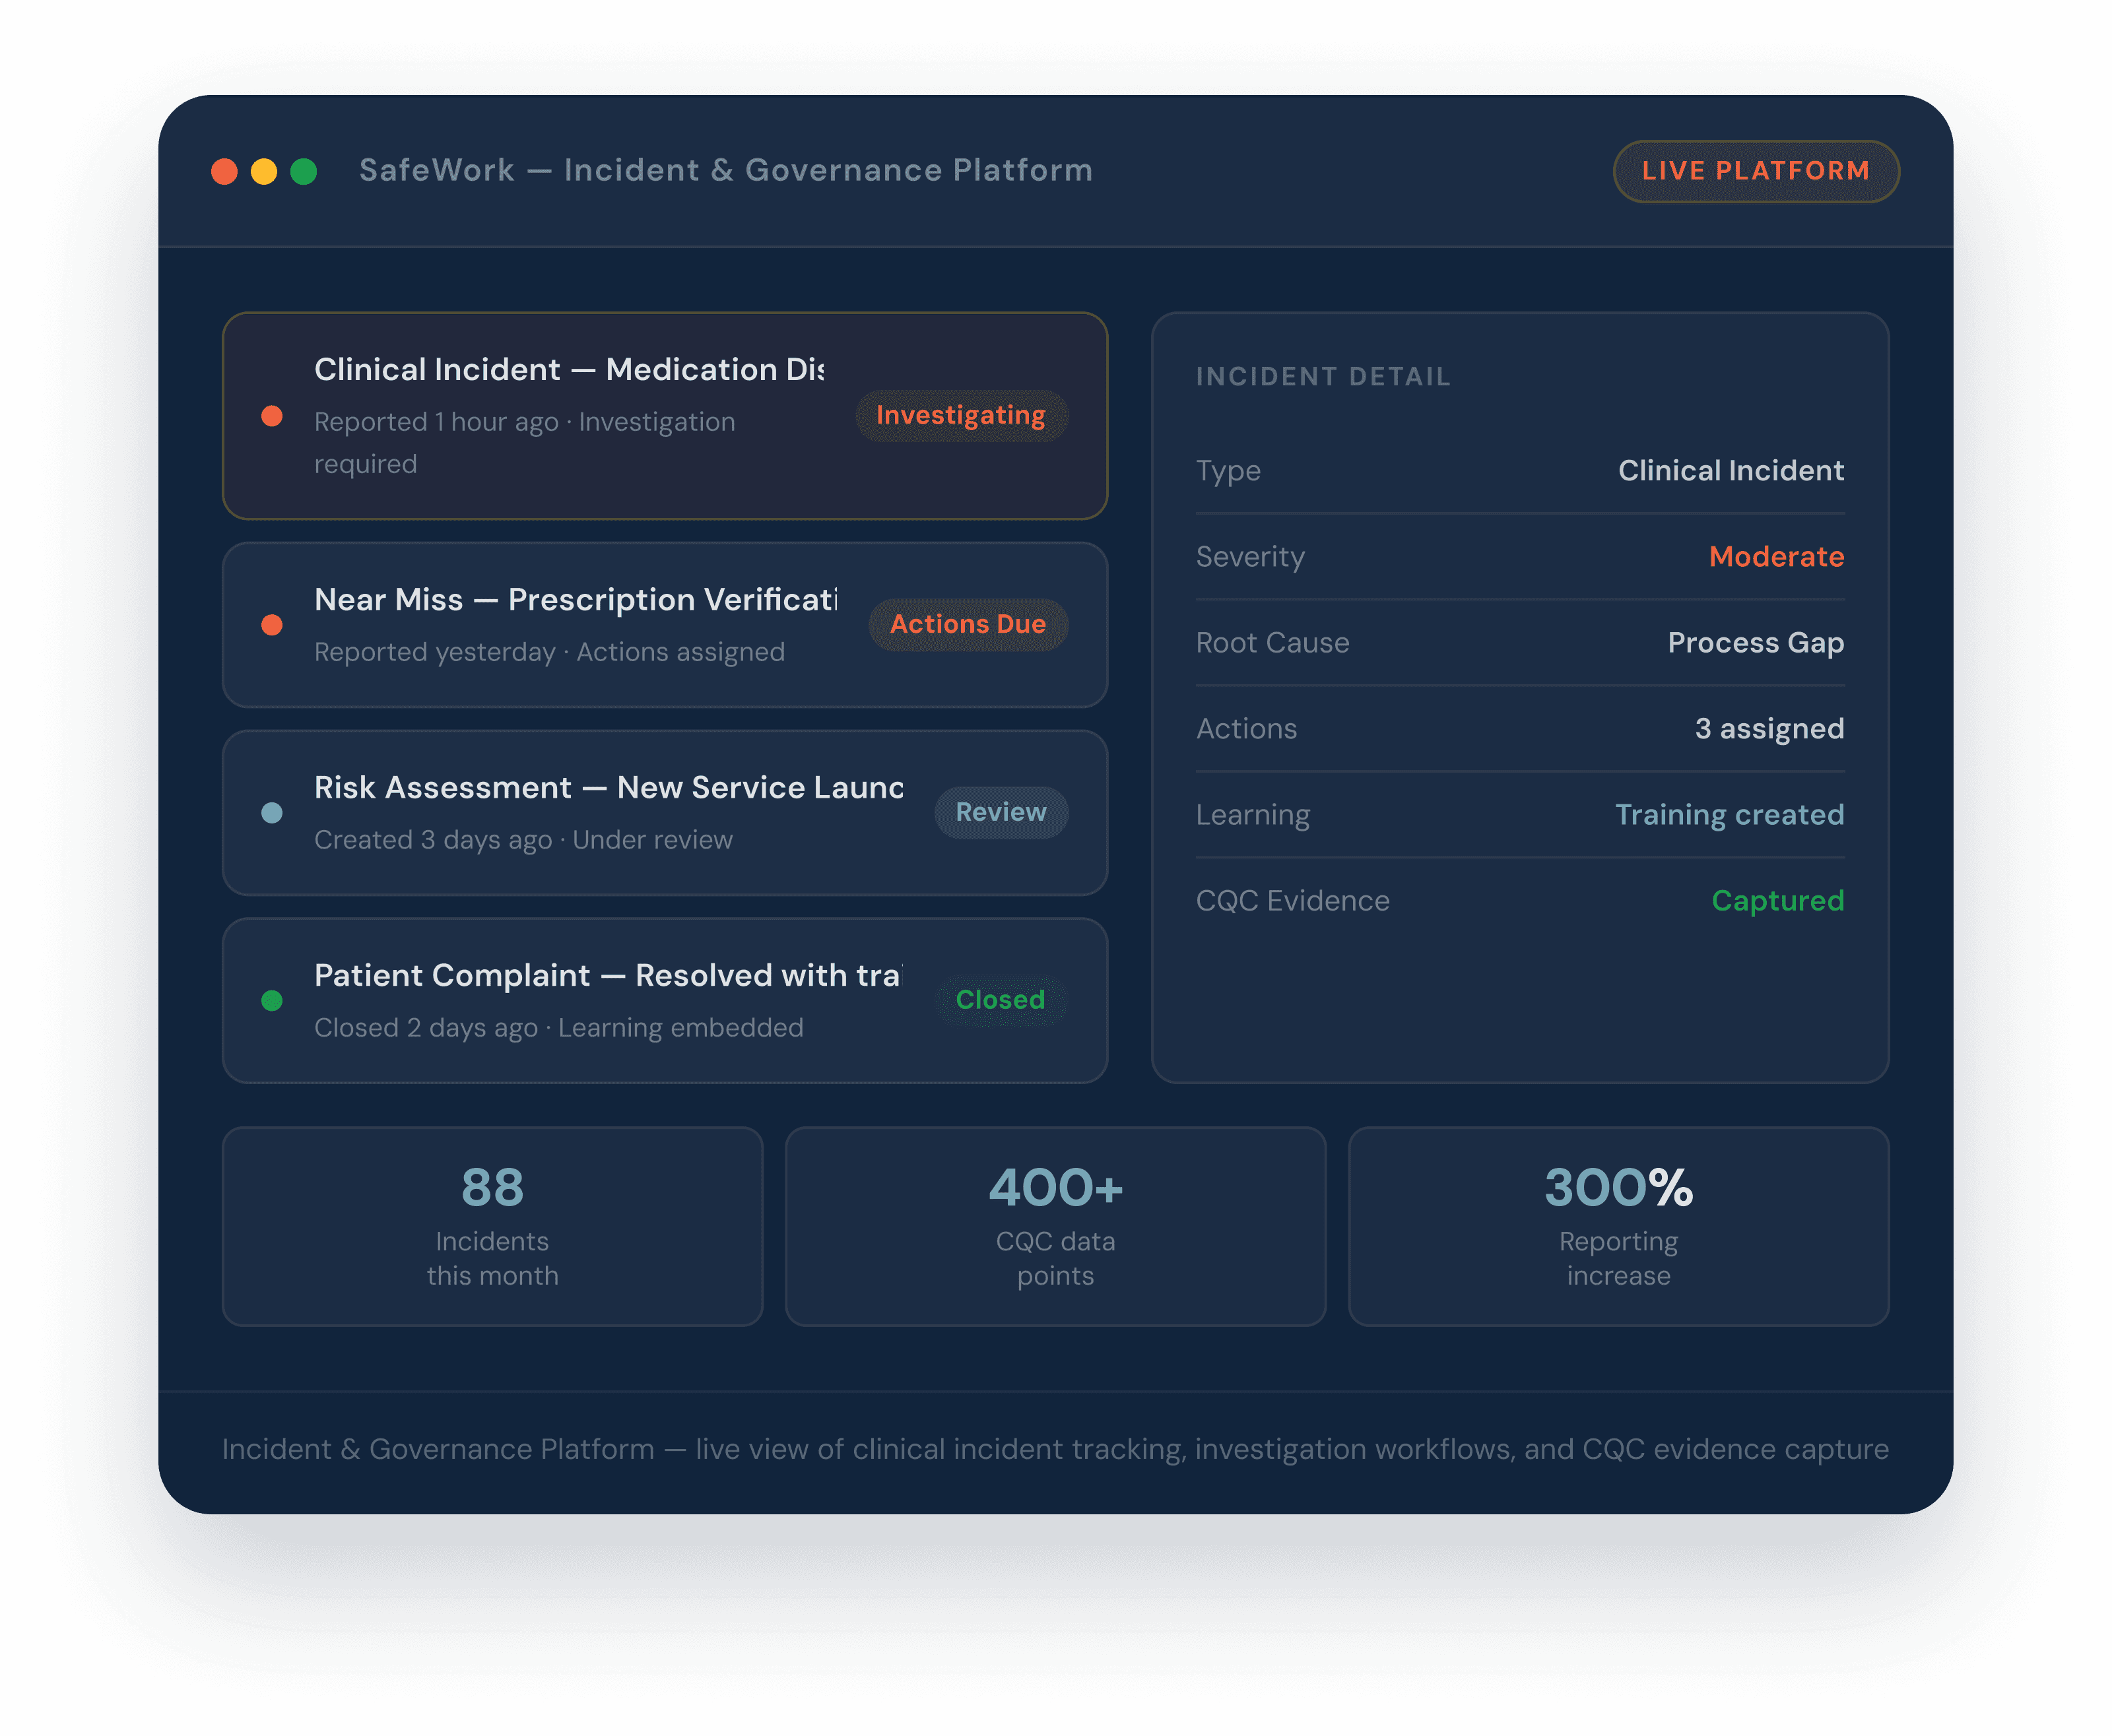Click the Investigating status pill
2112x1736 pixels.
tap(961, 416)
